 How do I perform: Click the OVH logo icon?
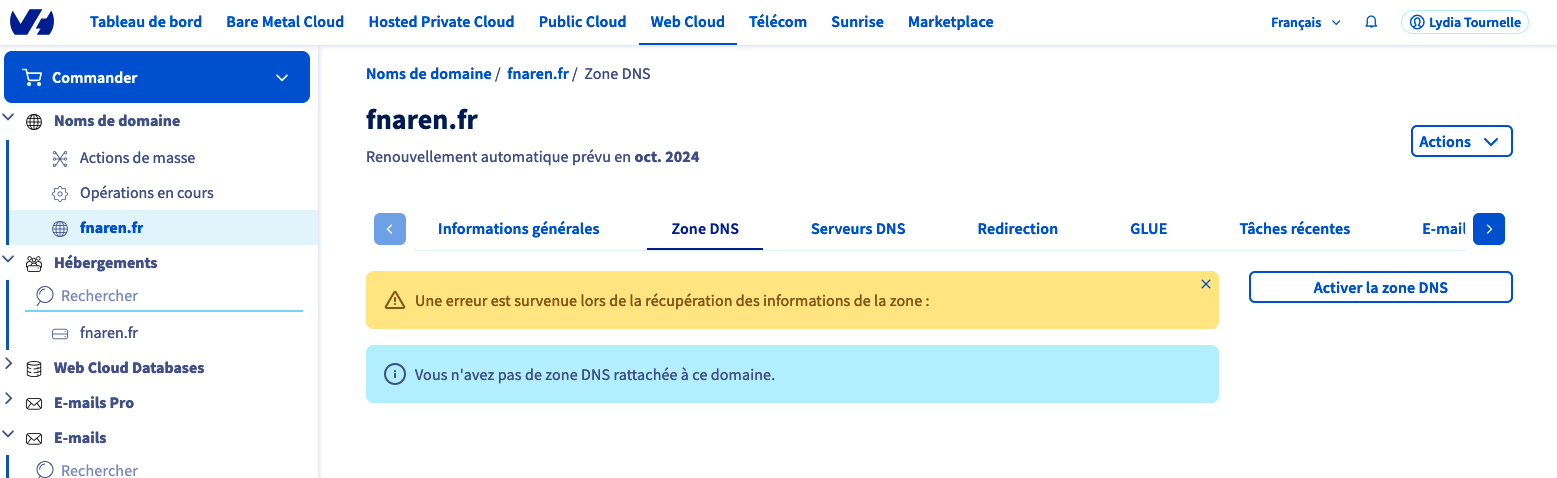coord(31,22)
